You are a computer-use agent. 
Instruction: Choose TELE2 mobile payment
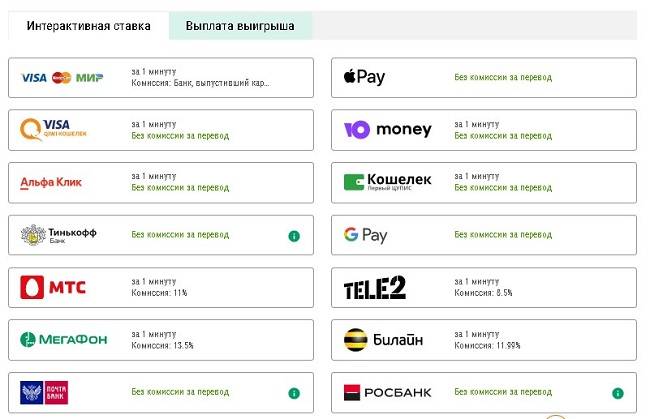click(x=484, y=288)
